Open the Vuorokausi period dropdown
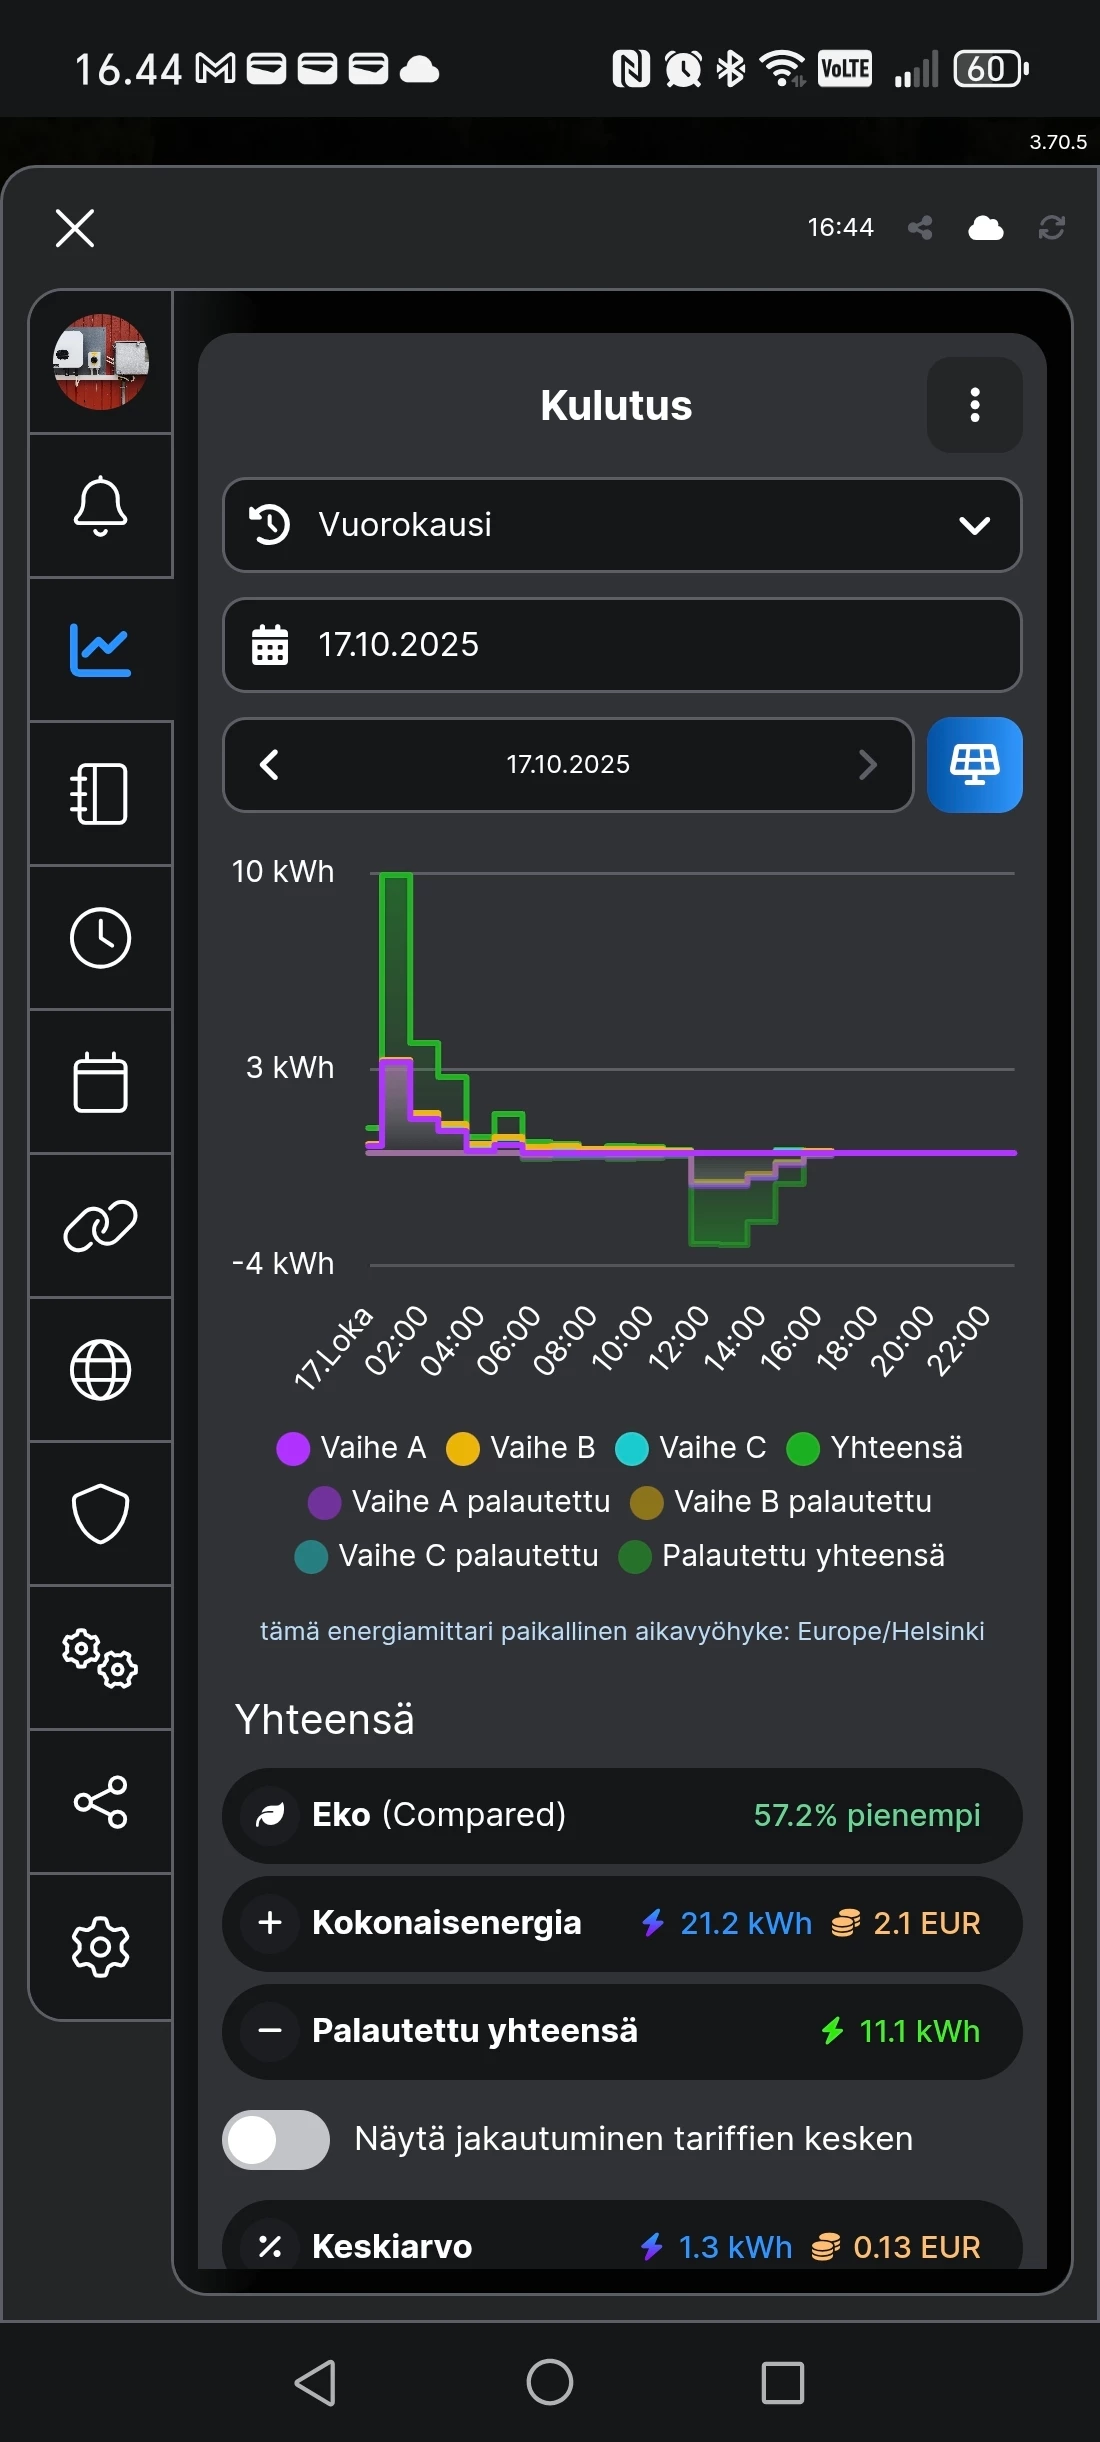The height and width of the screenshot is (2442, 1100). click(x=621, y=525)
